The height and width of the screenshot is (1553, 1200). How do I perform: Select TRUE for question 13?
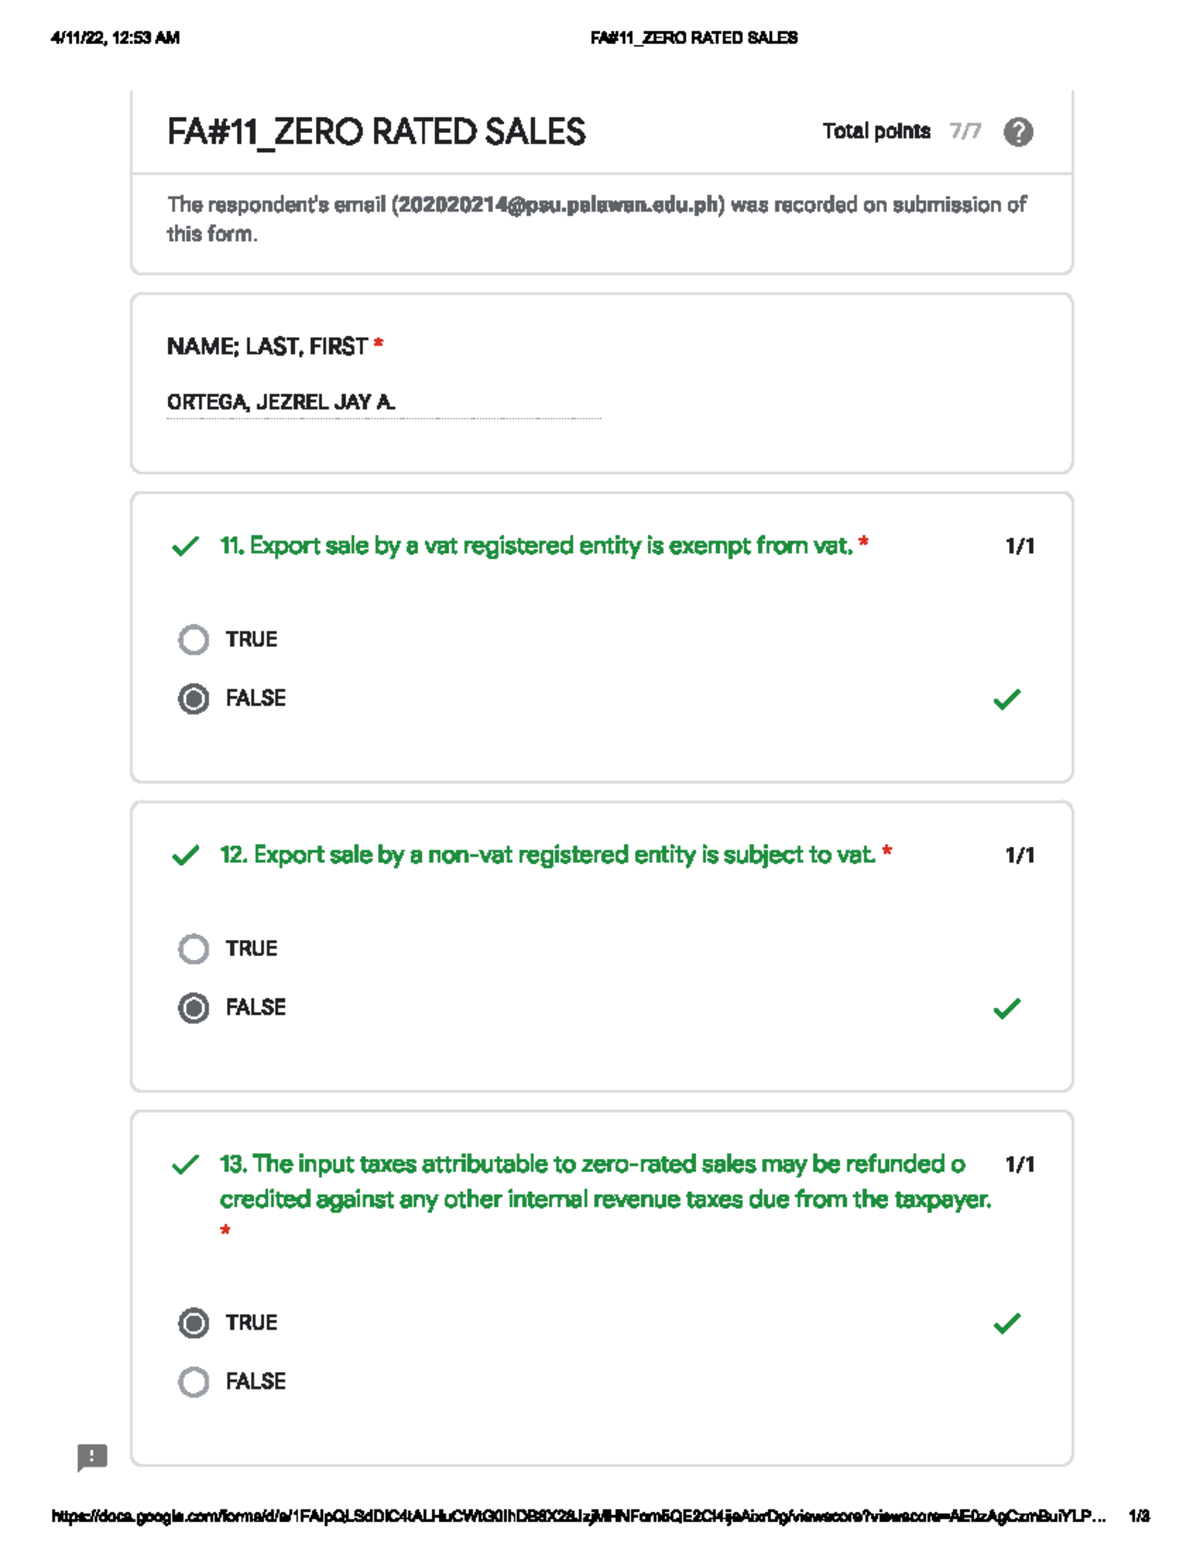(x=194, y=1323)
